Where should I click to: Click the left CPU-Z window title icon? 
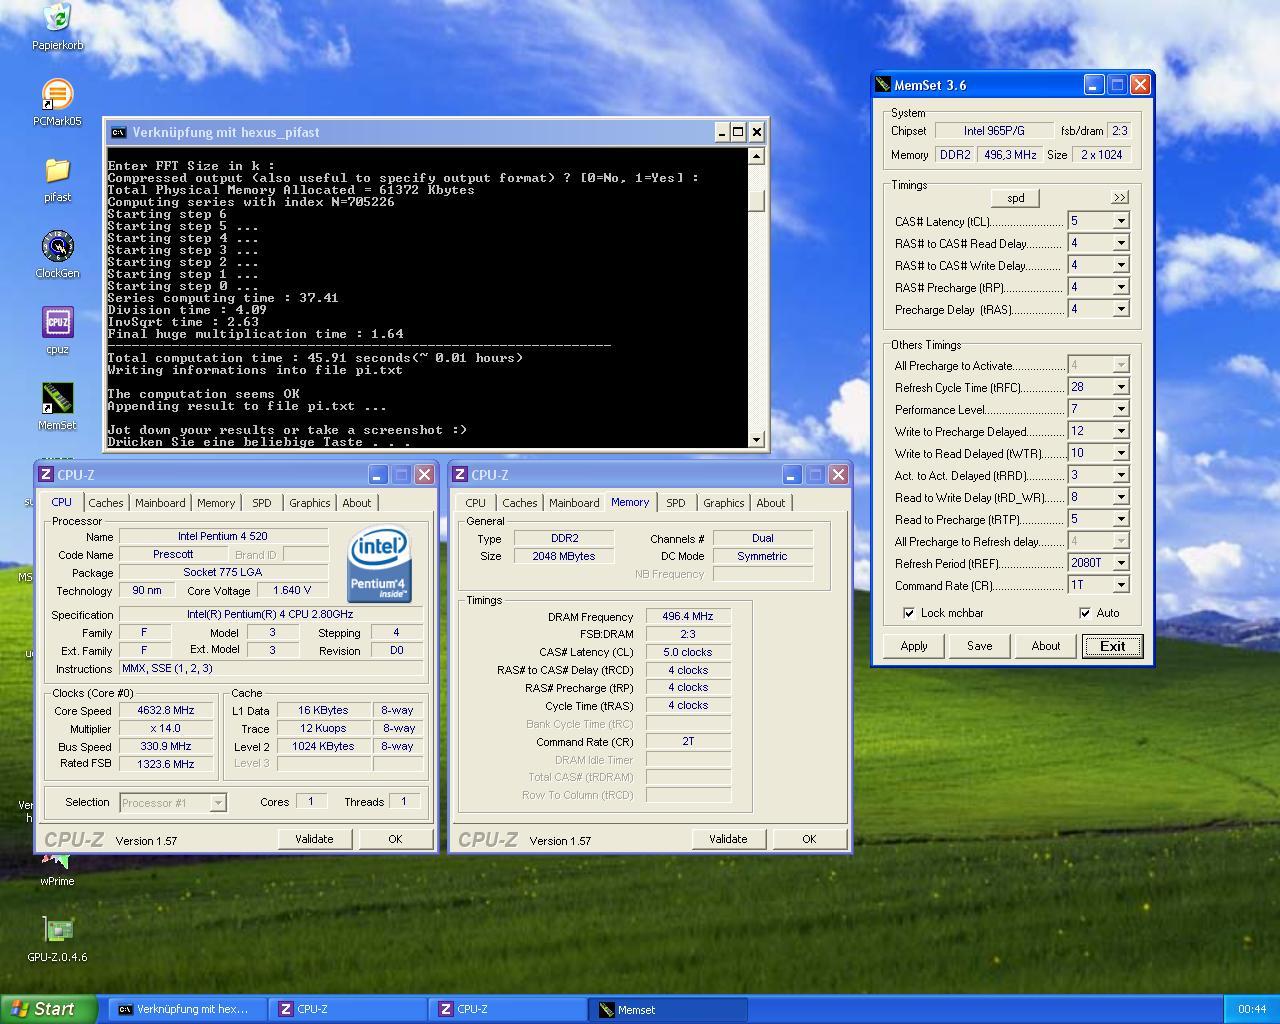(x=46, y=475)
